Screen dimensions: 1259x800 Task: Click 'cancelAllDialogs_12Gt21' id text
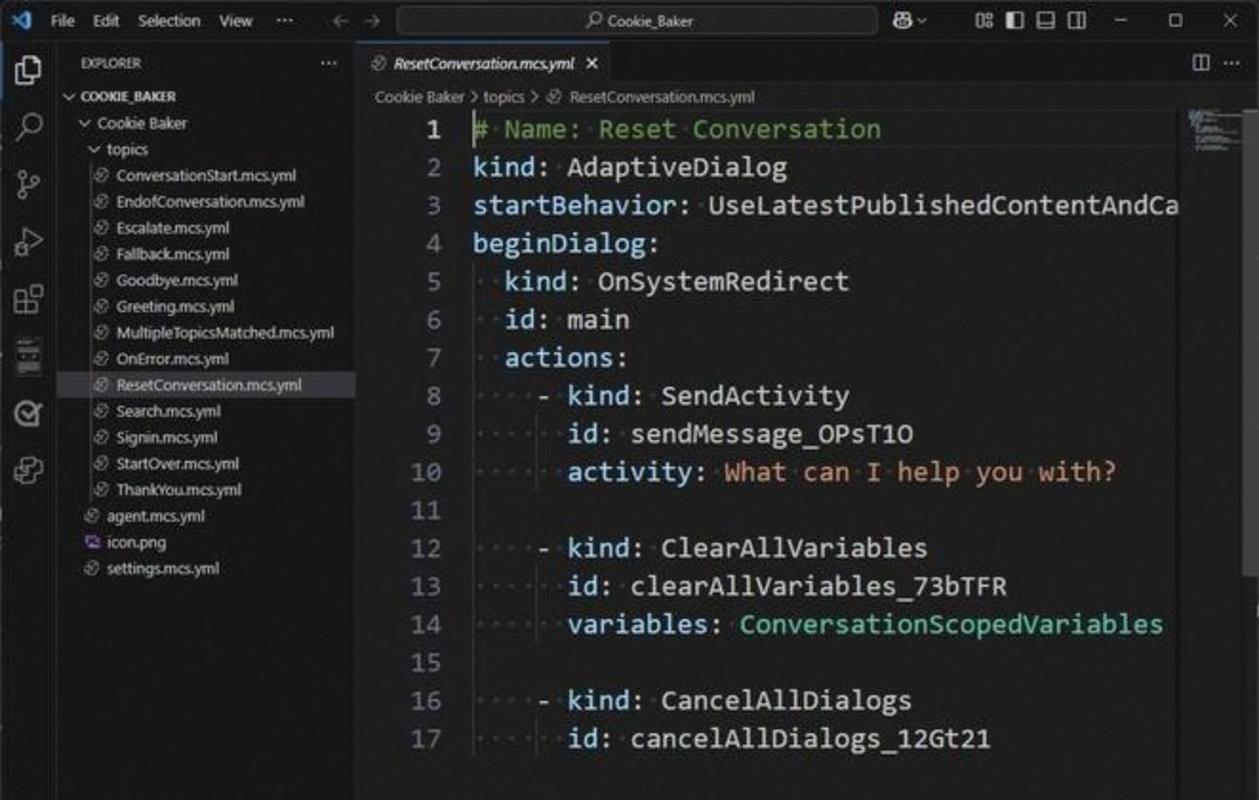(x=810, y=739)
